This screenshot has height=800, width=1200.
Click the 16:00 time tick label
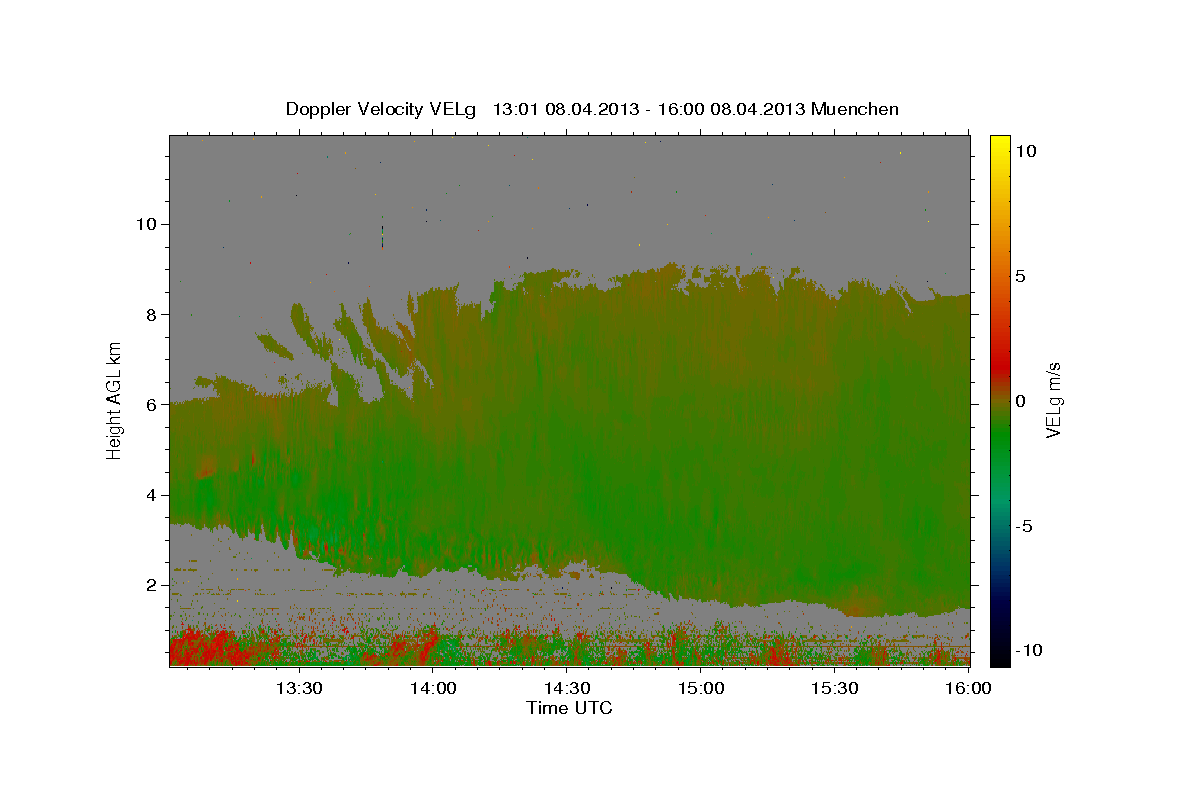pos(968,688)
